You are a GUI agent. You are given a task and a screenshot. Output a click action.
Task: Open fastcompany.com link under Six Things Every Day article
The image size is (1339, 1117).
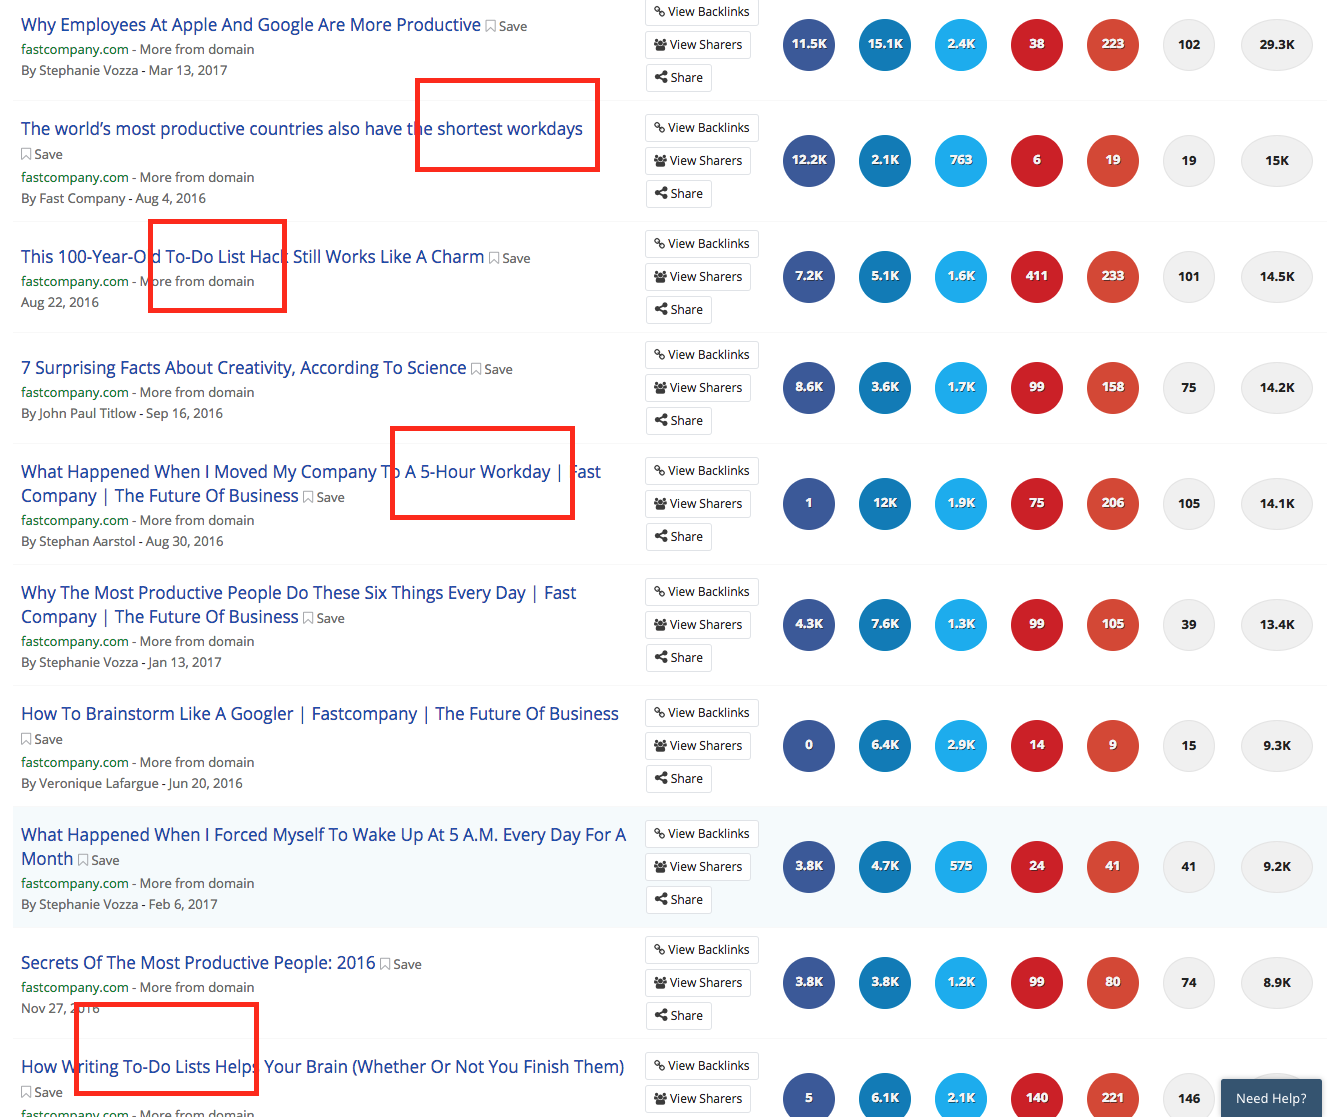tap(75, 641)
